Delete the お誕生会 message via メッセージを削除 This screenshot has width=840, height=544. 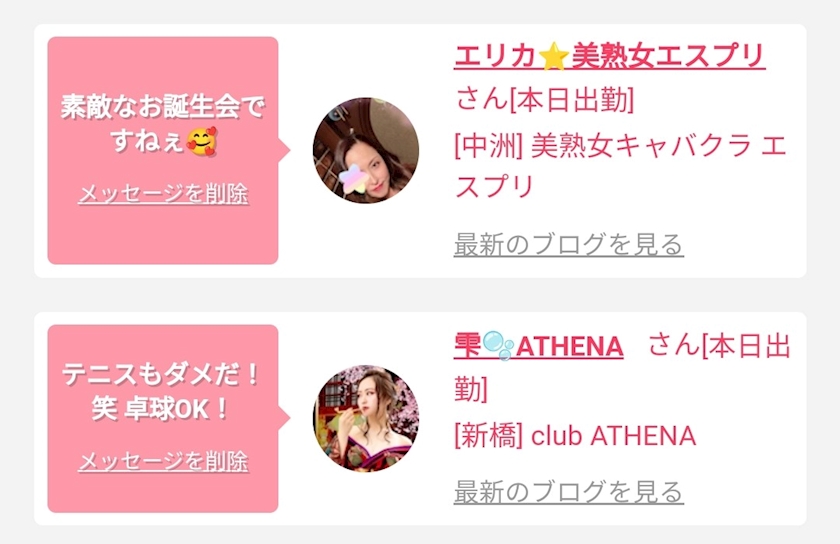[x=163, y=193]
